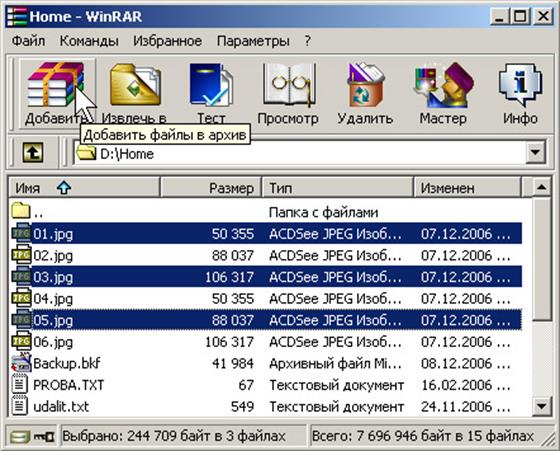Select file name 01.jpg
The height and width of the screenshot is (451, 560).
tap(53, 234)
